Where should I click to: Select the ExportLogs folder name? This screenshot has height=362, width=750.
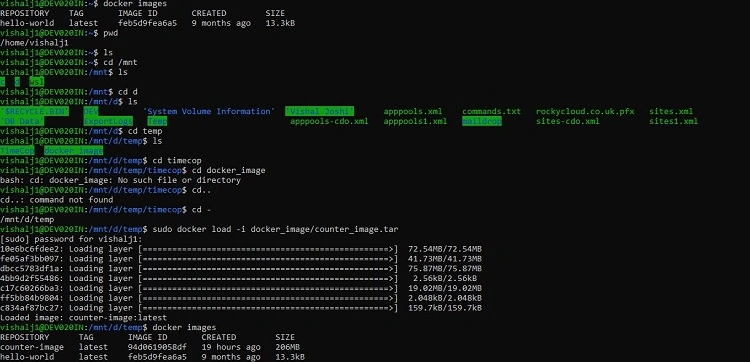(108, 121)
